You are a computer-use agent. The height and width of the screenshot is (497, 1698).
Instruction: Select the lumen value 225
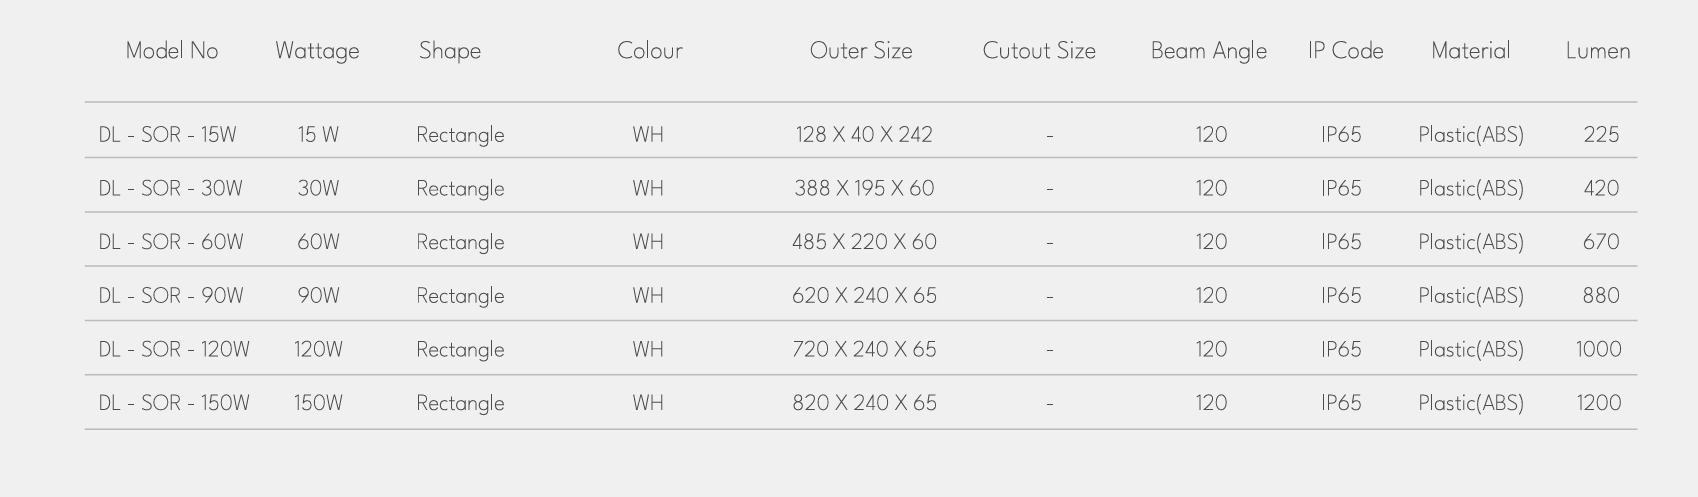1601,135
